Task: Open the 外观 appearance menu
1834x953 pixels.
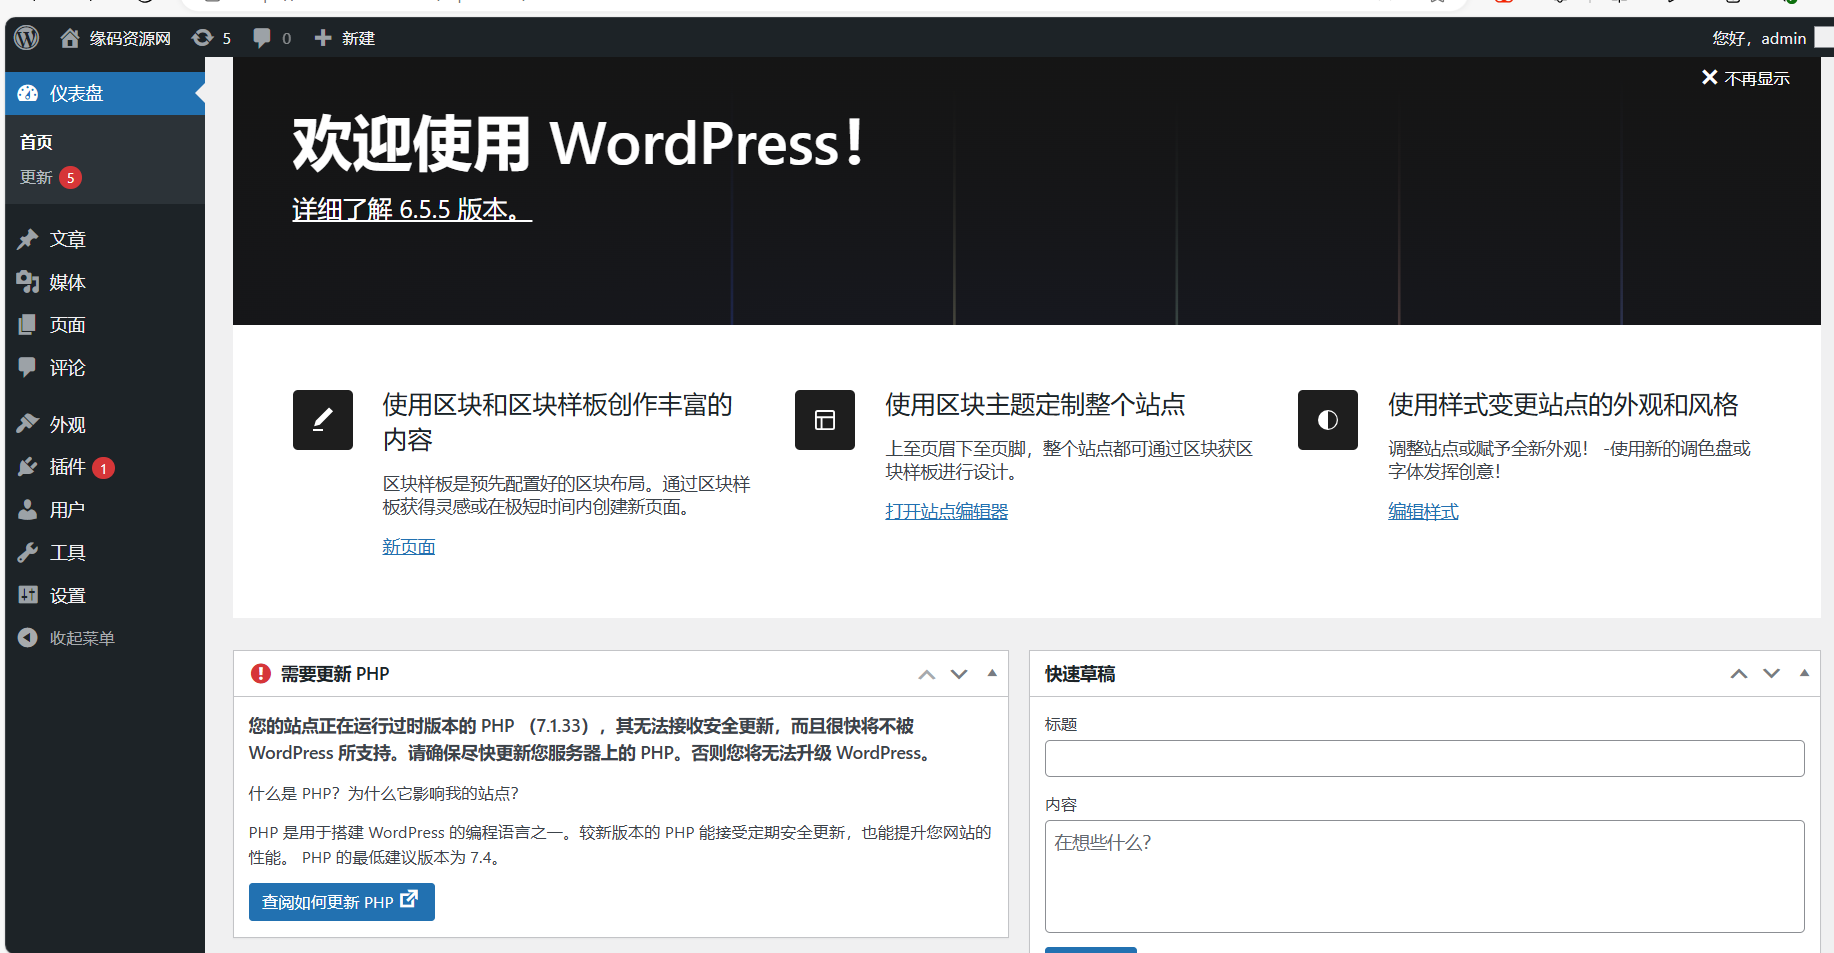Action: click(x=105, y=424)
